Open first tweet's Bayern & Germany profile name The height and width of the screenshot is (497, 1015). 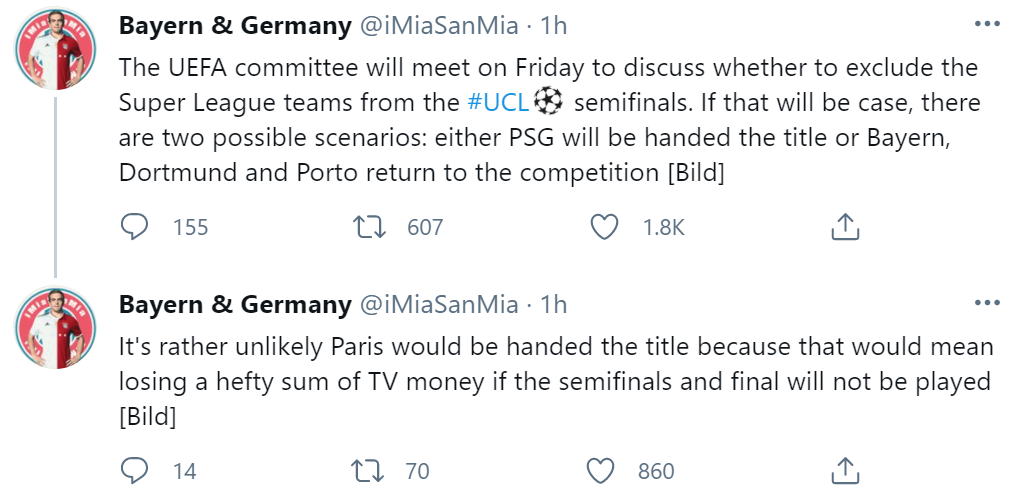tap(235, 26)
